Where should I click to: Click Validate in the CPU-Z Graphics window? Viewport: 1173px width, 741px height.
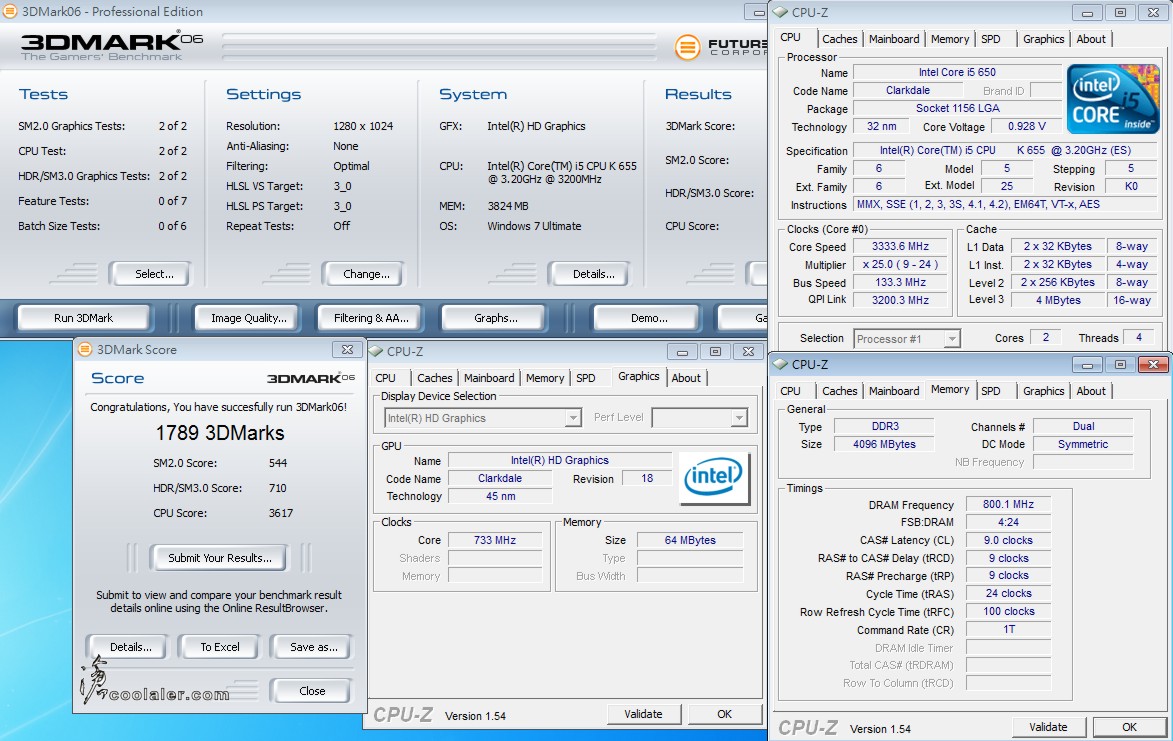(x=643, y=714)
